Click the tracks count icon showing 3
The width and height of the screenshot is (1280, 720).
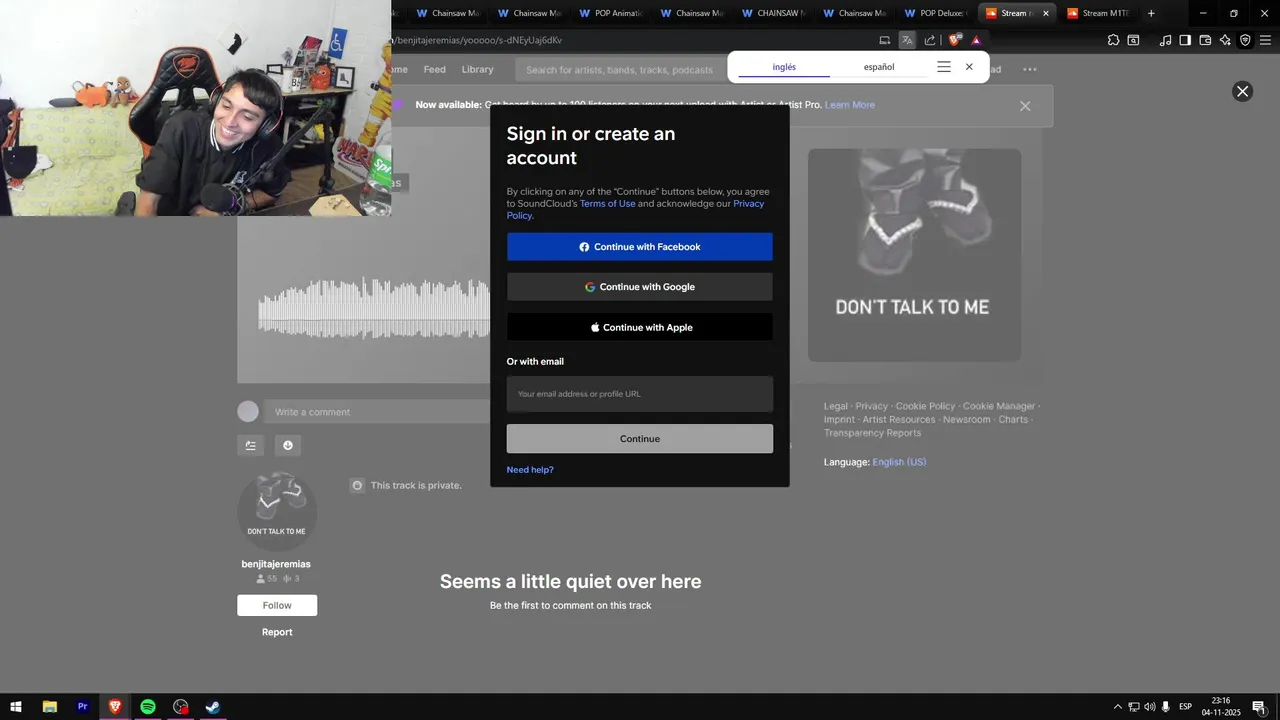pos(287,579)
